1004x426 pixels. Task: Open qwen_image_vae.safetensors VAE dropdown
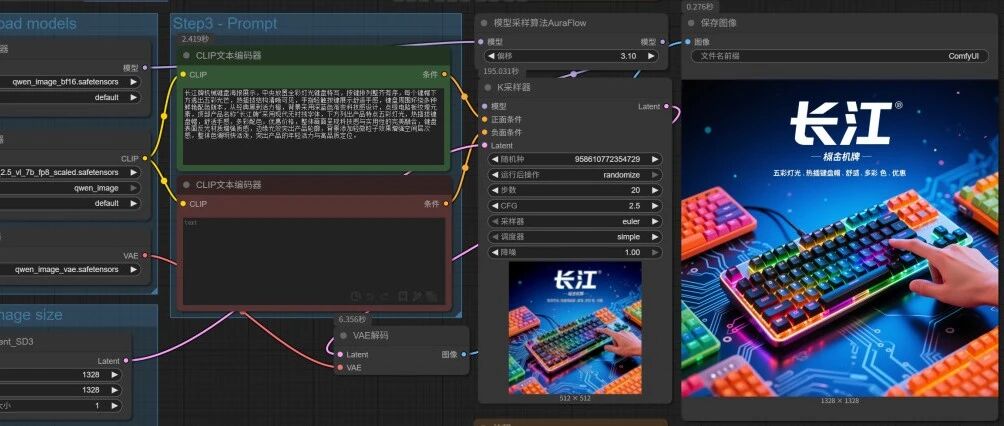pyautogui.click(x=70, y=270)
